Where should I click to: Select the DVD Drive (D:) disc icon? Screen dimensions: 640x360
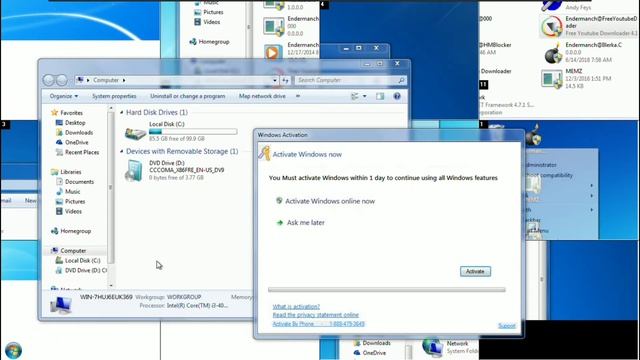coord(134,171)
